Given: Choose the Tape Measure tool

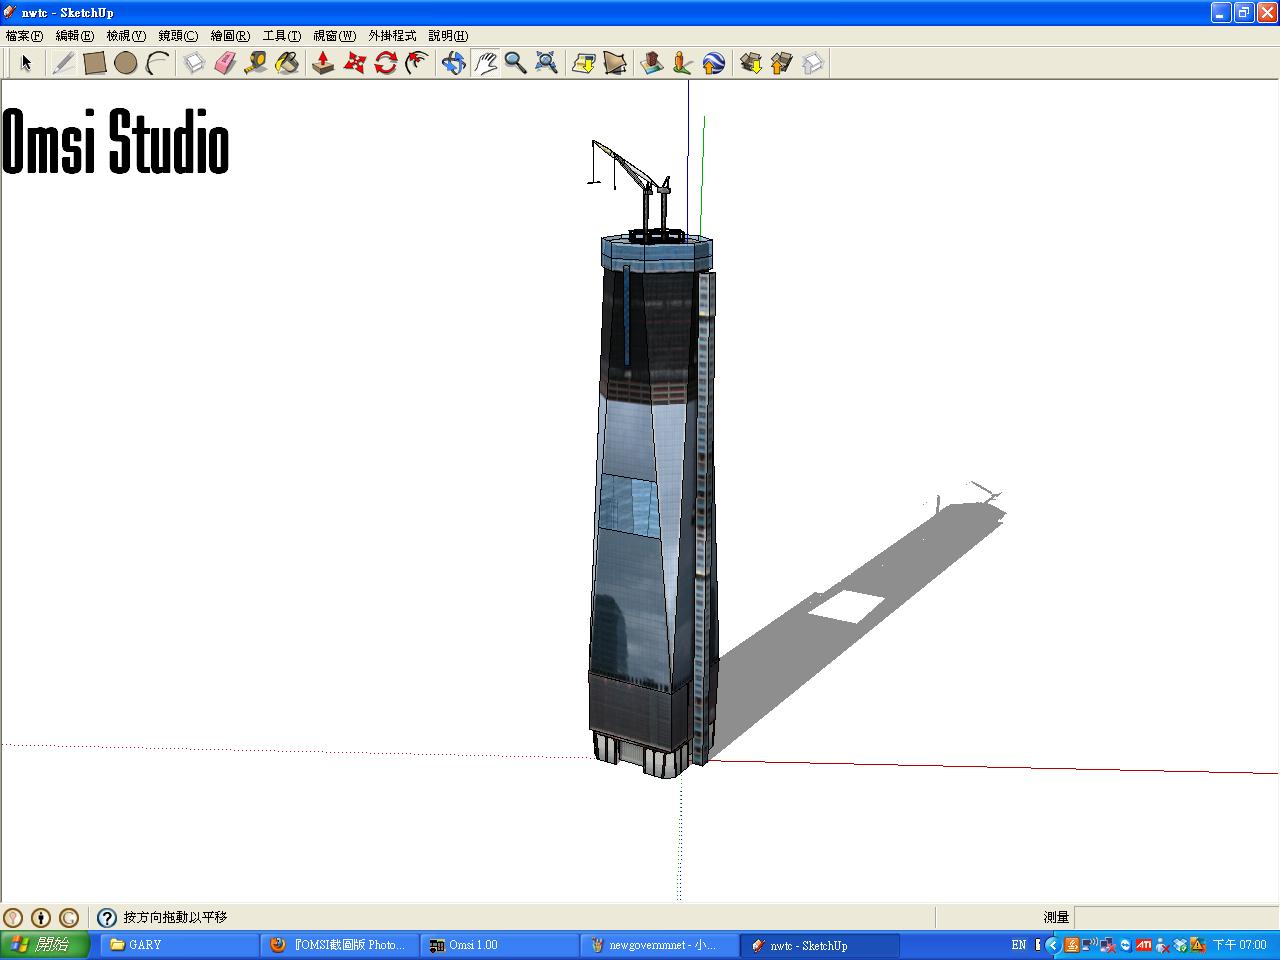Looking at the screenshot, I should [x=256, y=63].
